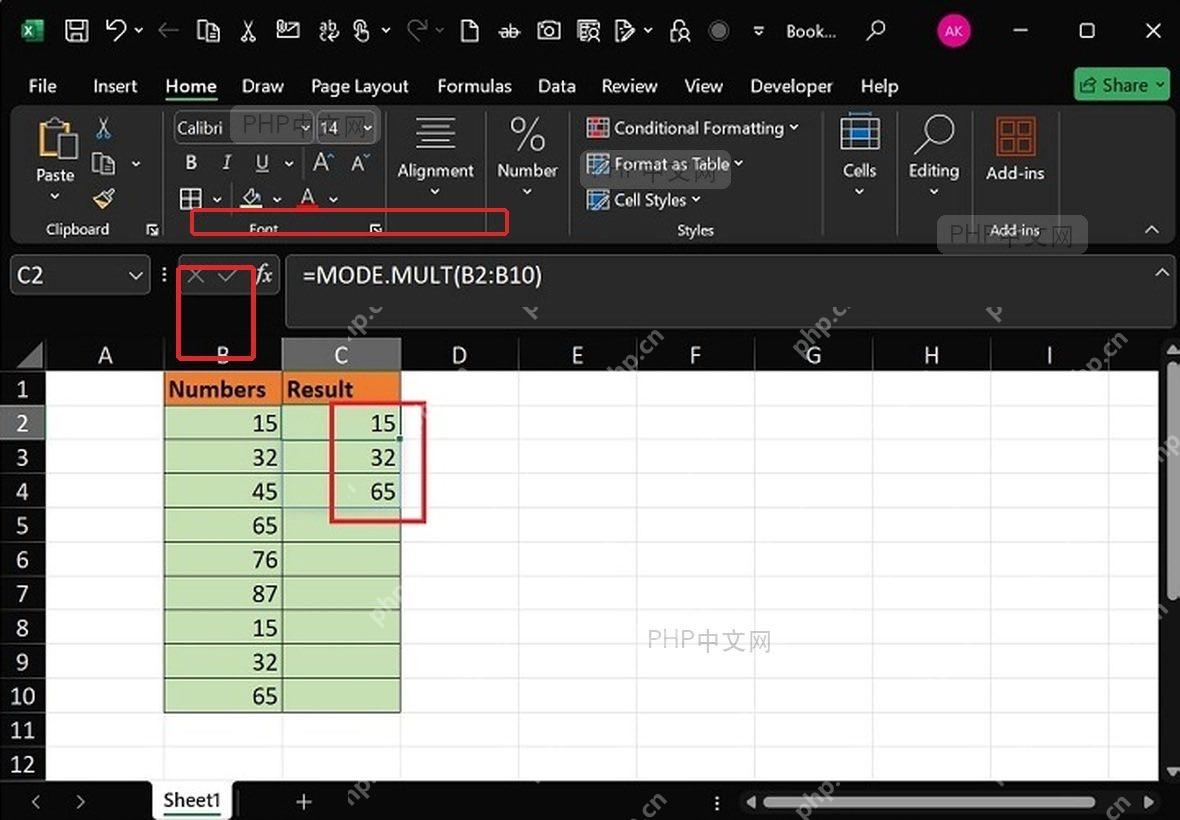This screenshot has height=820, width=1180.
Task: Toggle Bold formatting
Action: point(191,162)
